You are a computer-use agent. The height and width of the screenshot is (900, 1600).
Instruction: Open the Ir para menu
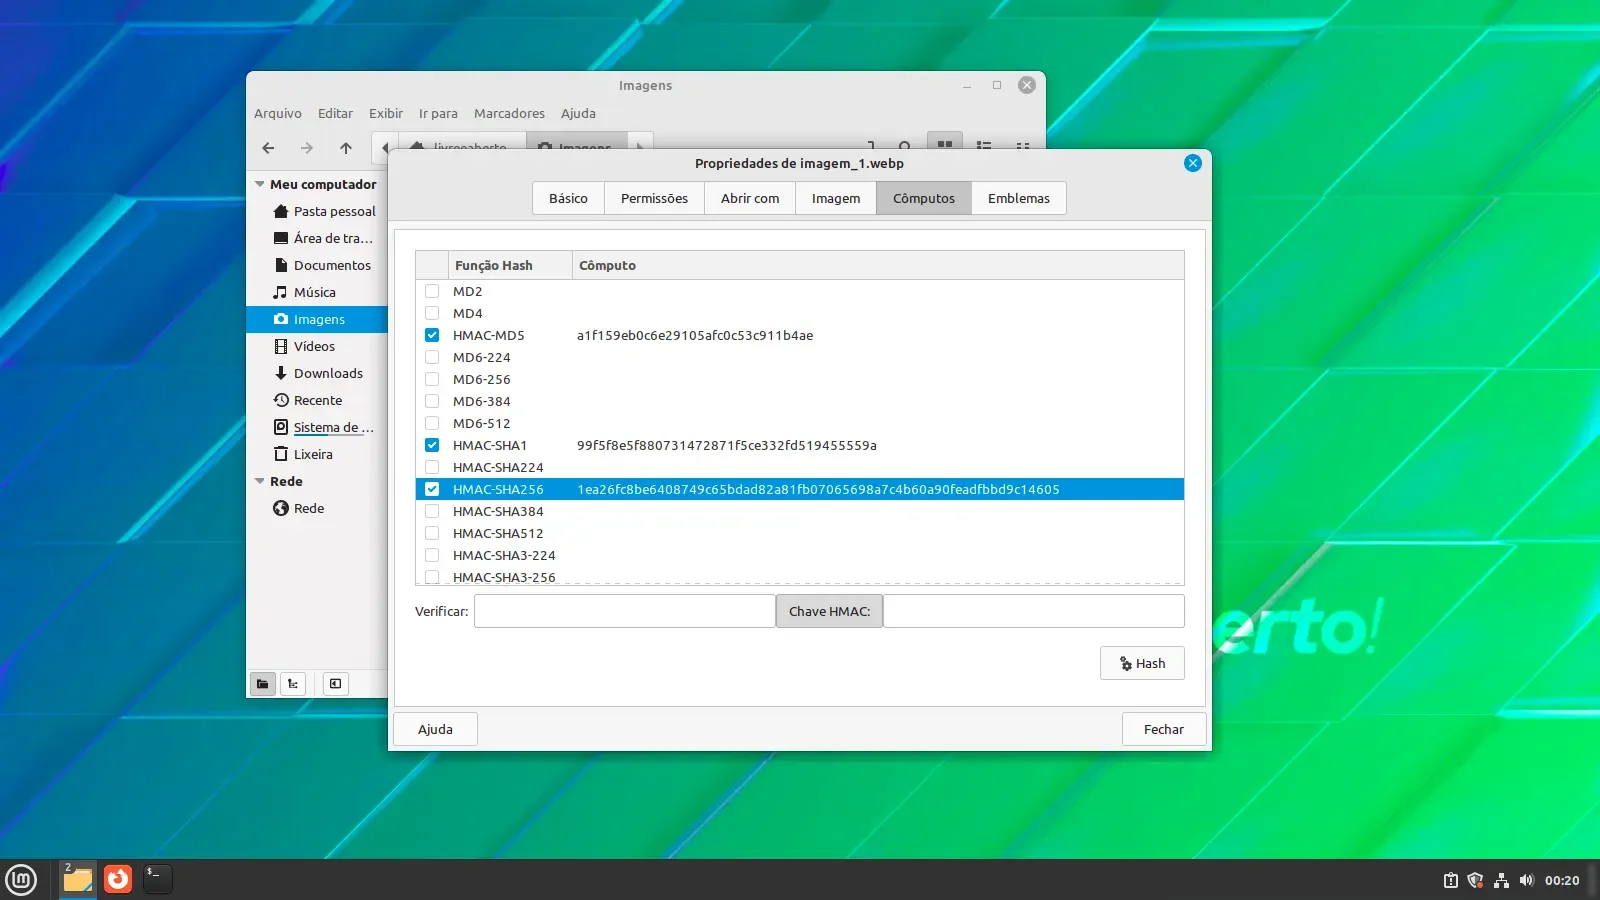point(438,113)
